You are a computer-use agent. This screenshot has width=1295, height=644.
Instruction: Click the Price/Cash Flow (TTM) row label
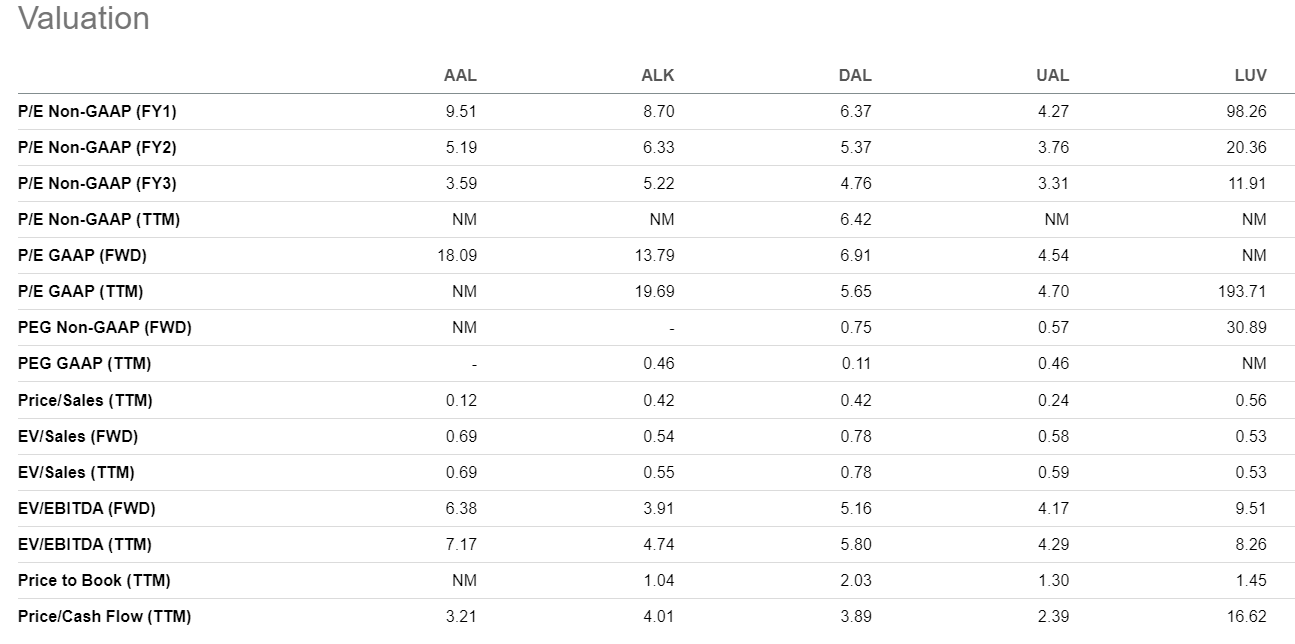click(x=104, y=616)
